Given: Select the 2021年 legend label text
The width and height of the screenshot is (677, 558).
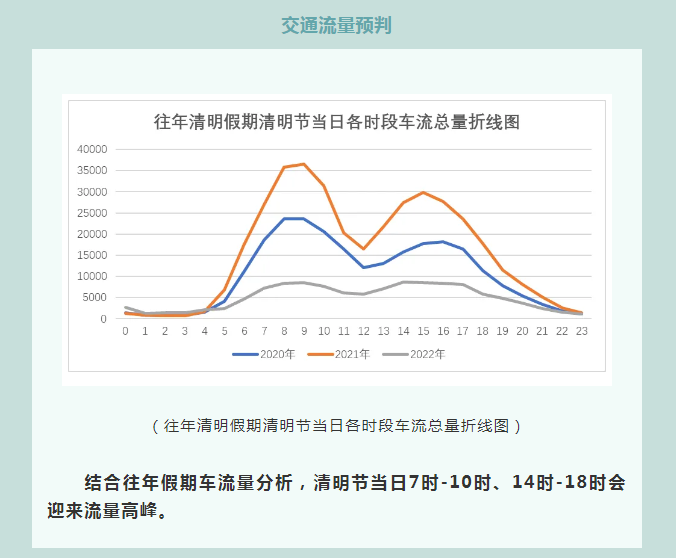Looking at the screenshot, I should 353,354.
